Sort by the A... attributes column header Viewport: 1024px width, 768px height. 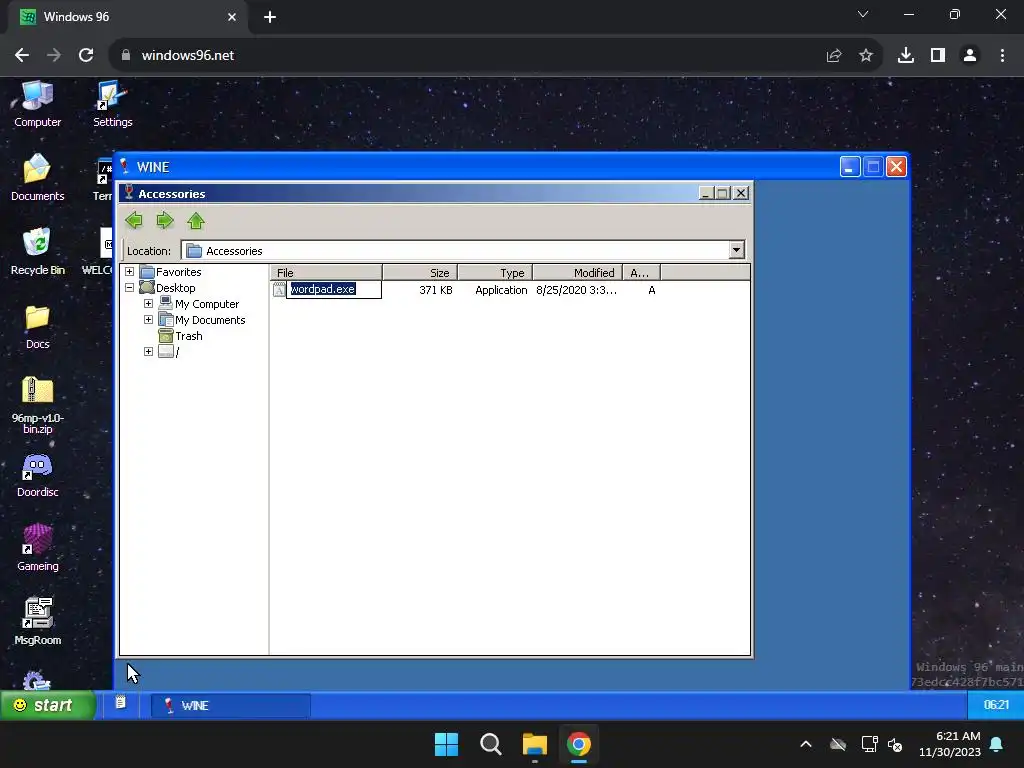pyautogui.click(x=641, y=272)
